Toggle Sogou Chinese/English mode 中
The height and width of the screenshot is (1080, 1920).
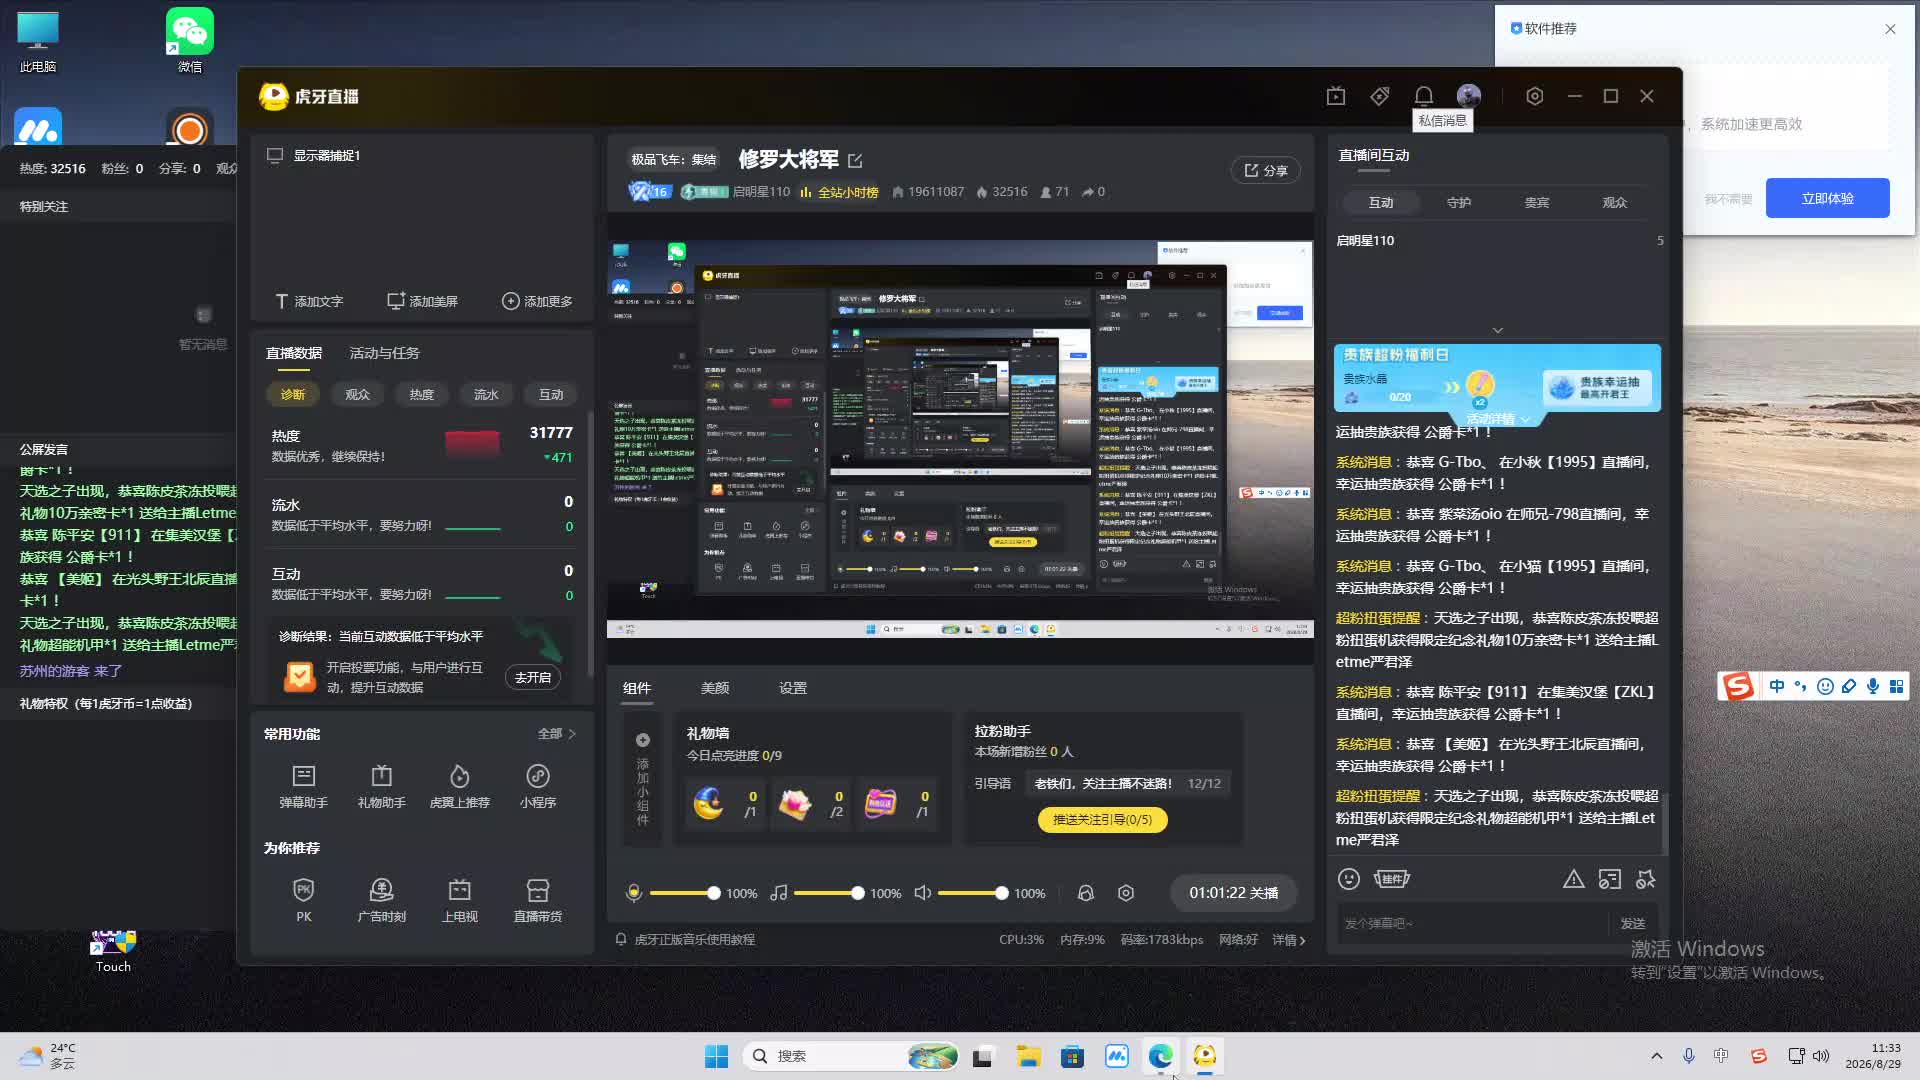tap(1777, 686)
